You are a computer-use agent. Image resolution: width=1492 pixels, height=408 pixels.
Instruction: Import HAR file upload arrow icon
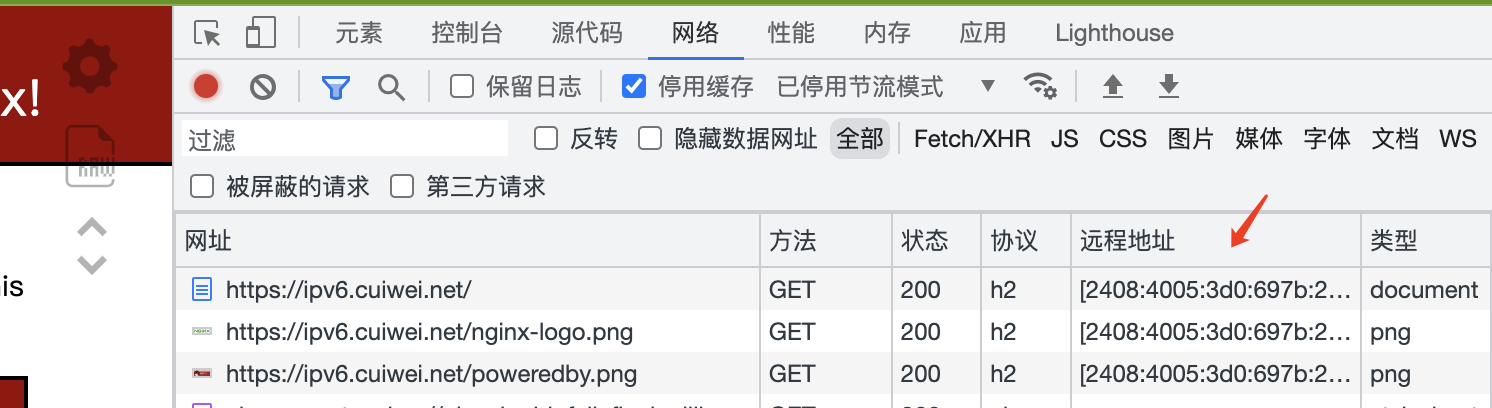click(x=1112, y=87)
